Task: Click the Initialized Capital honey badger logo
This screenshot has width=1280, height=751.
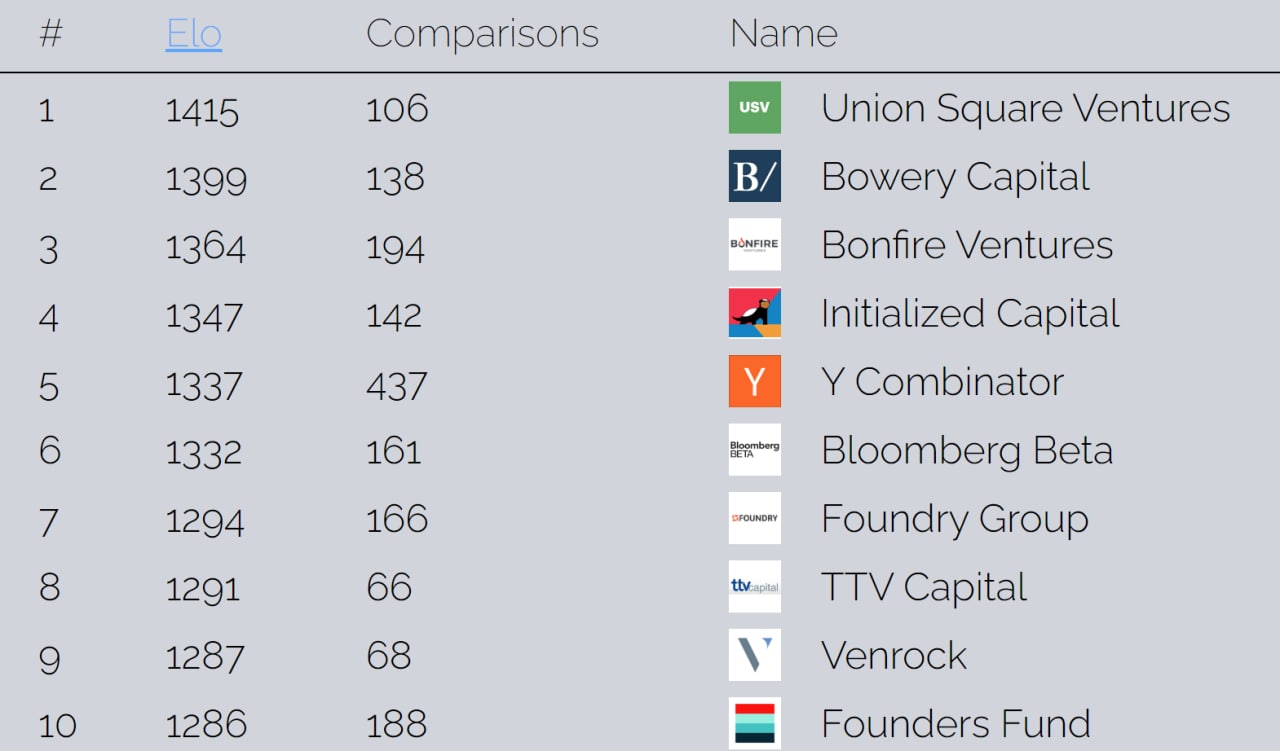Action: (x=754, y=313)
